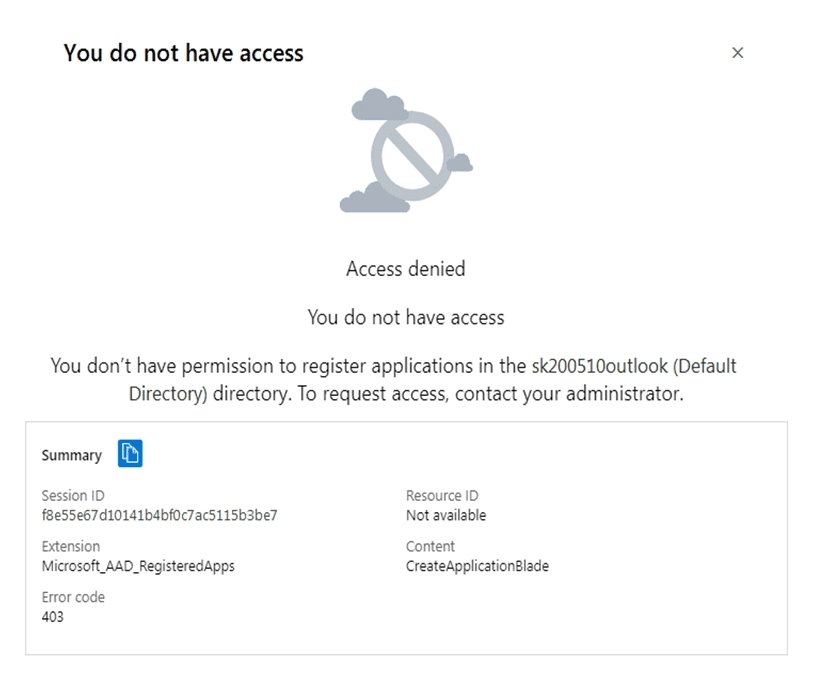Screen dimensions: 819x692
Task: Click the dialog title at the top
Action: click(x=183, y=53)
